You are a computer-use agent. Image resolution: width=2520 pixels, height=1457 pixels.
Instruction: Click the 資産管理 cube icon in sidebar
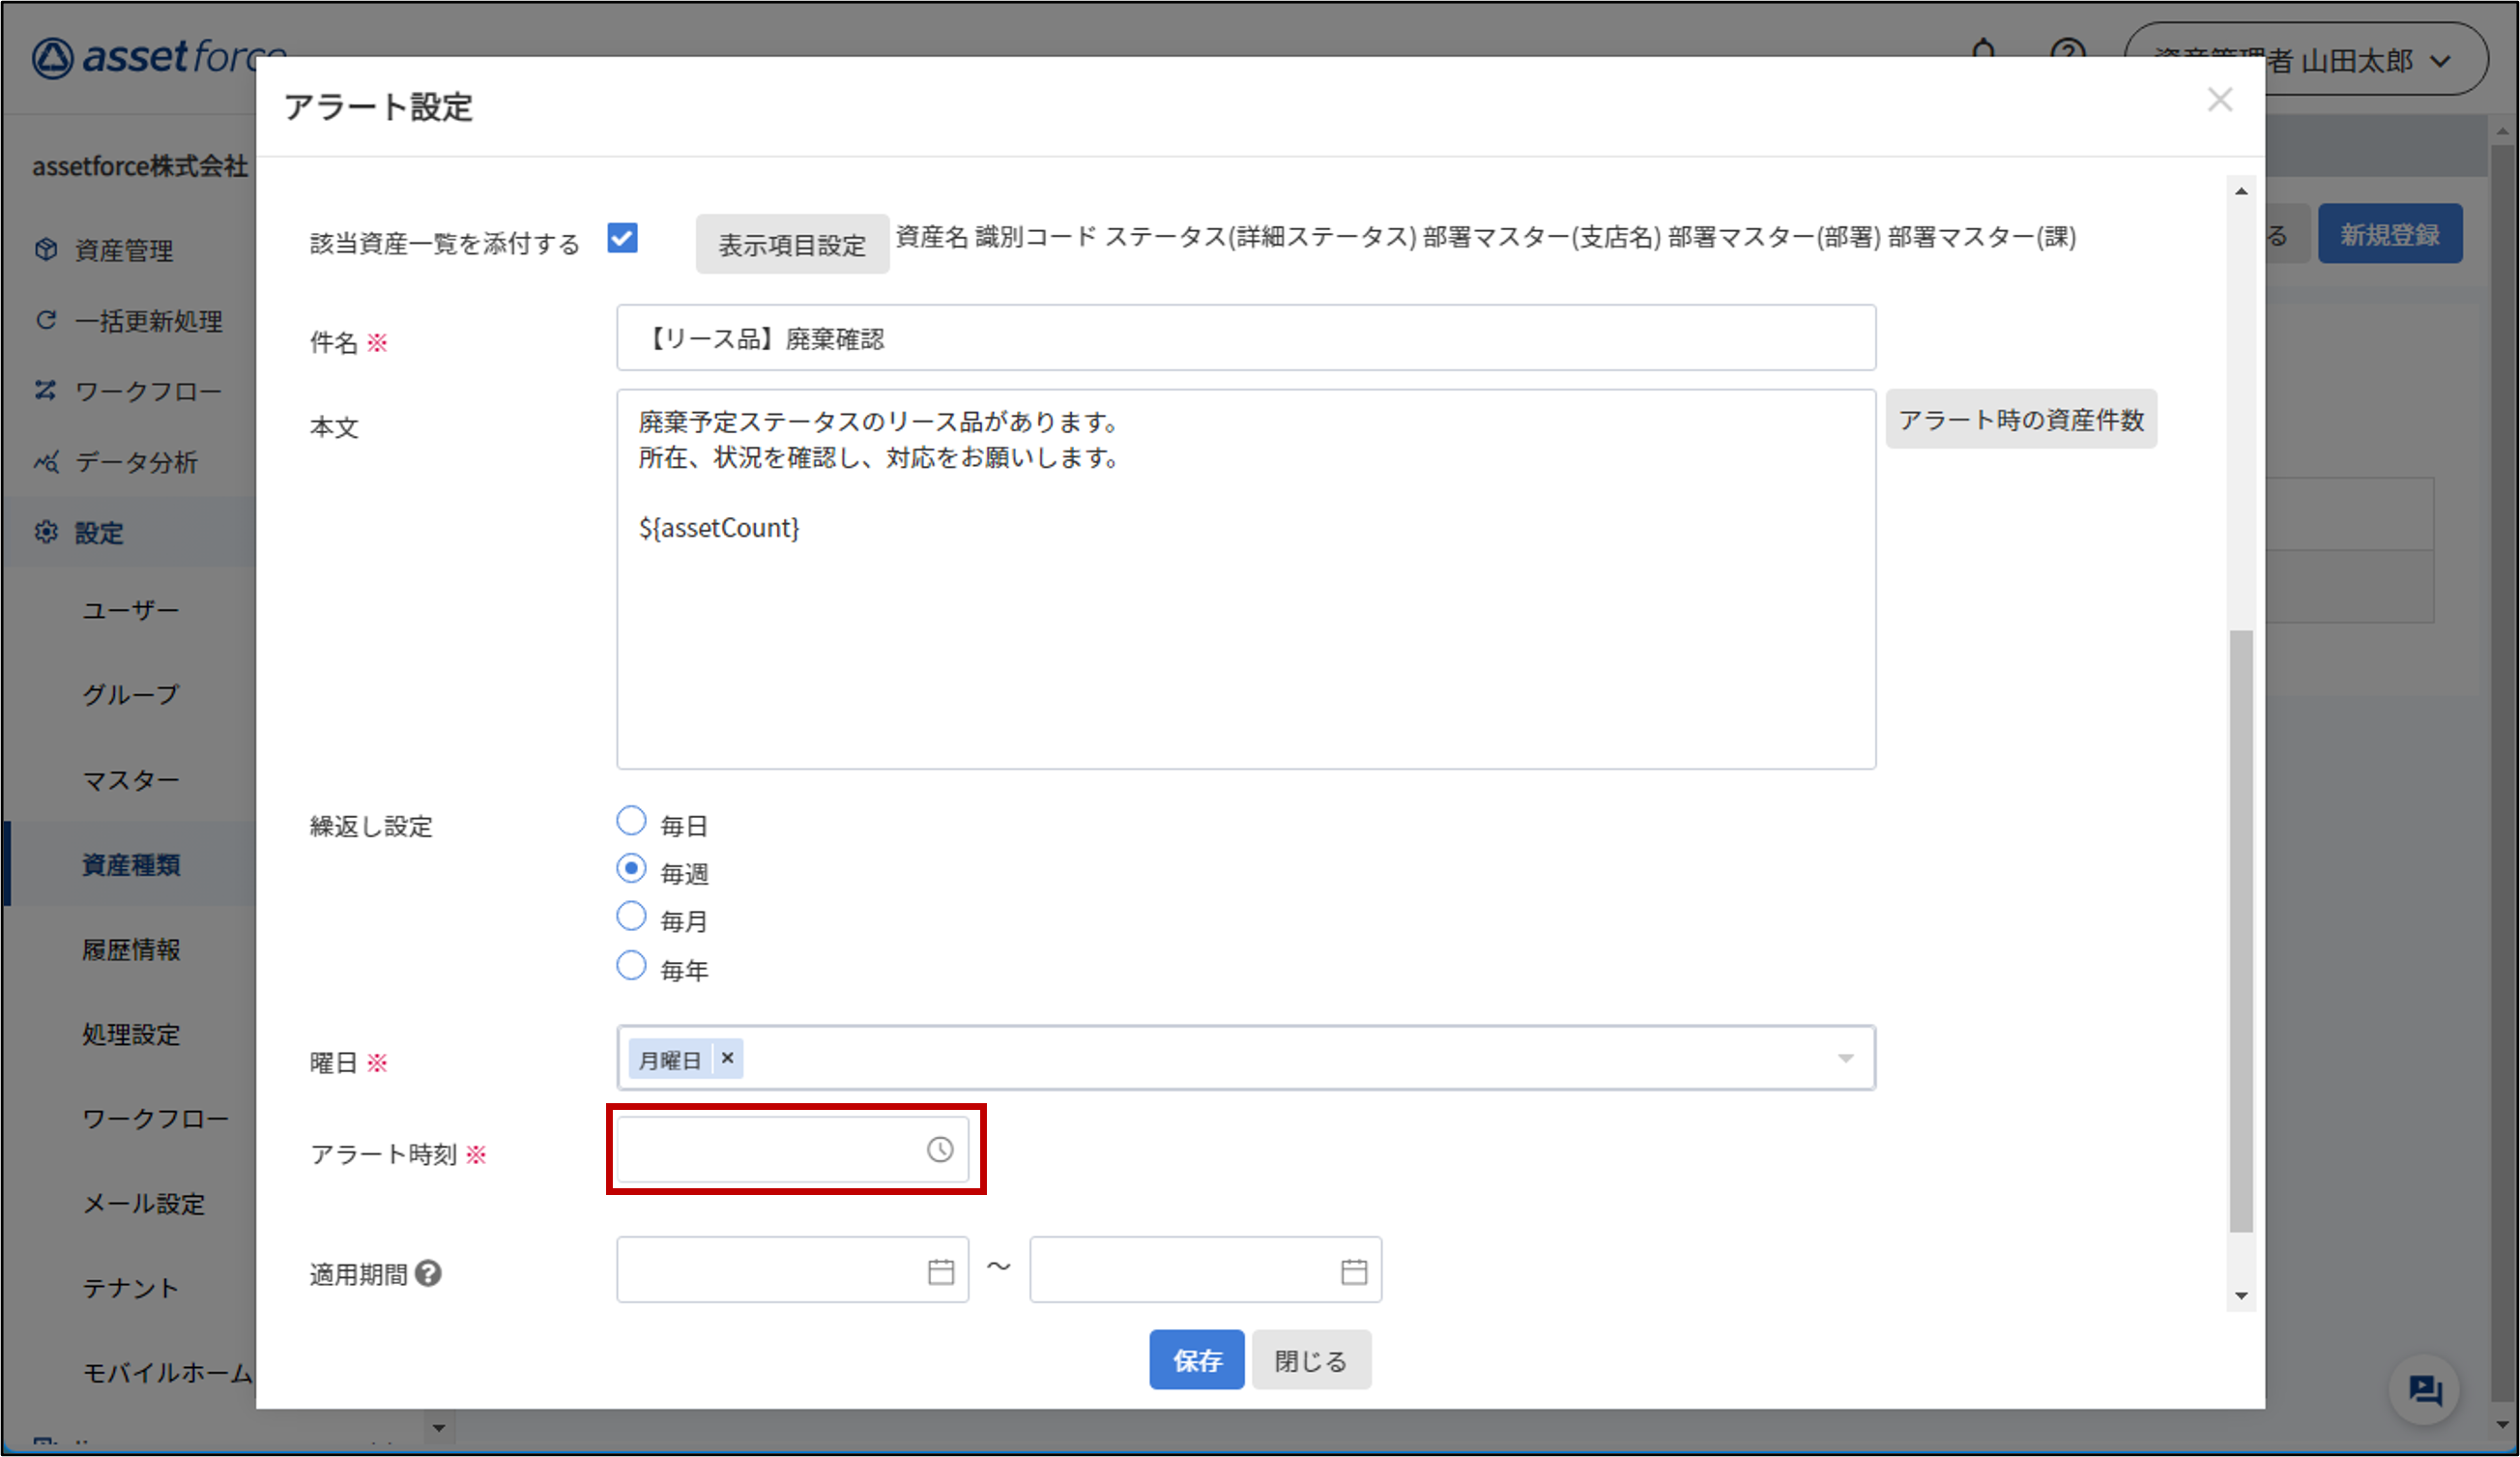tap(46, 249)
